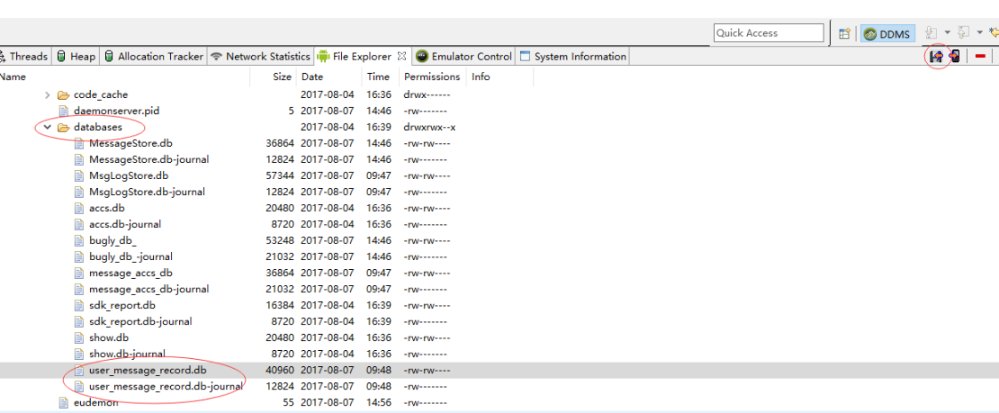Image resolution: width=999 pixels, height=413 pixels.
Task: Switch to the Network Statistics tab
Action: point(260,56)
